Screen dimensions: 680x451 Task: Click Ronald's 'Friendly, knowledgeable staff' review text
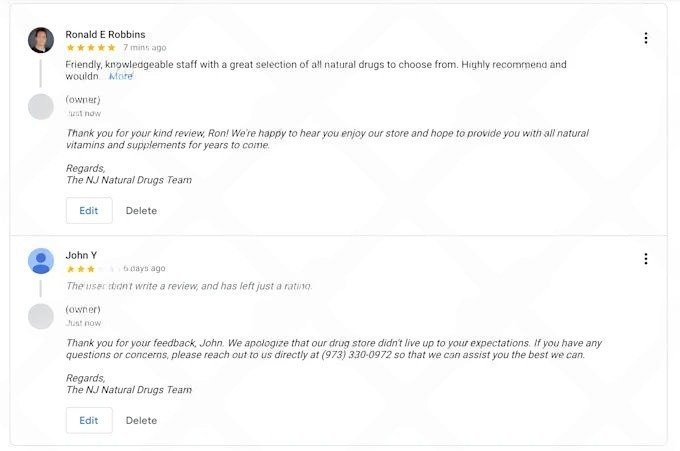(316, 65)
